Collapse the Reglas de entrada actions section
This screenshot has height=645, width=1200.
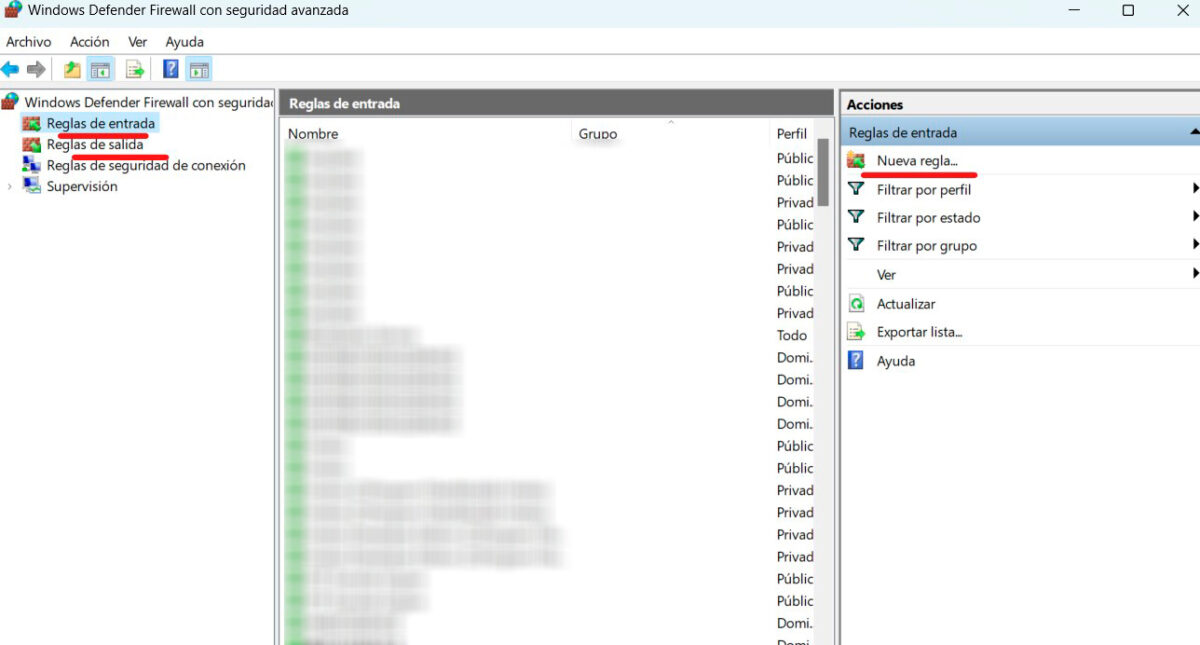click(1193, 132)
